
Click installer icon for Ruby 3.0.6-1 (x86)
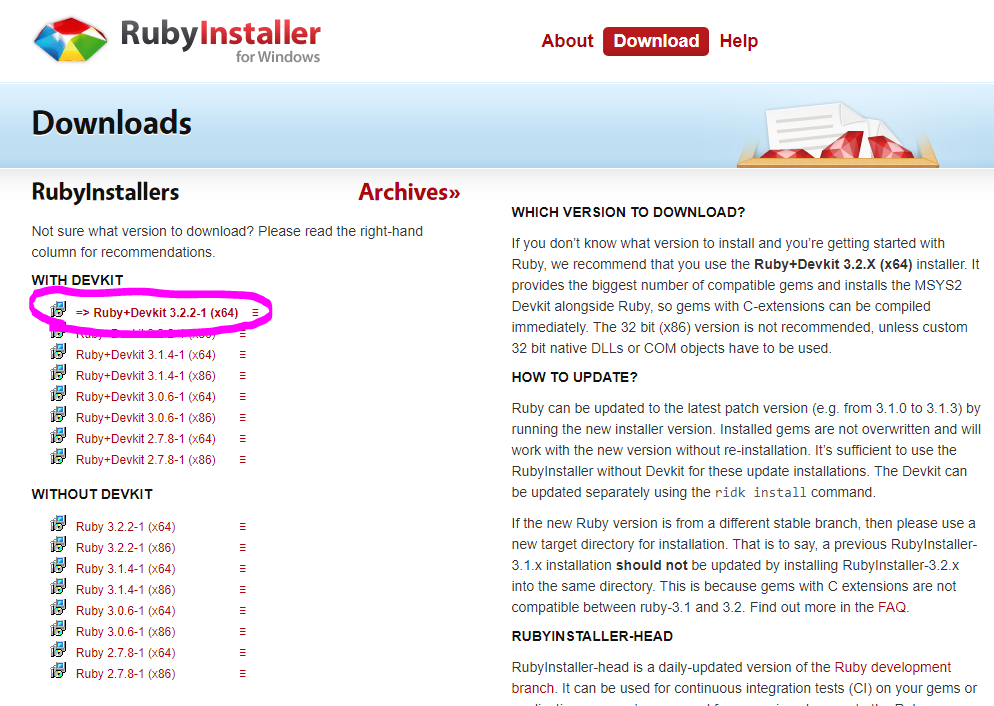58,628
